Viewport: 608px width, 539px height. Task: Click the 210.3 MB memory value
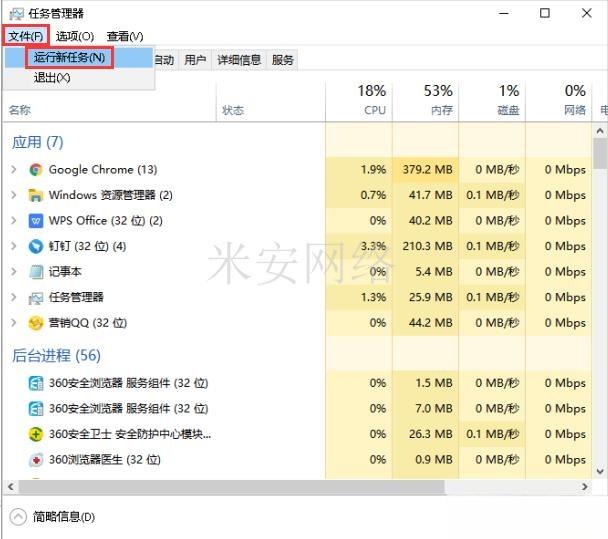click(427, 246)
